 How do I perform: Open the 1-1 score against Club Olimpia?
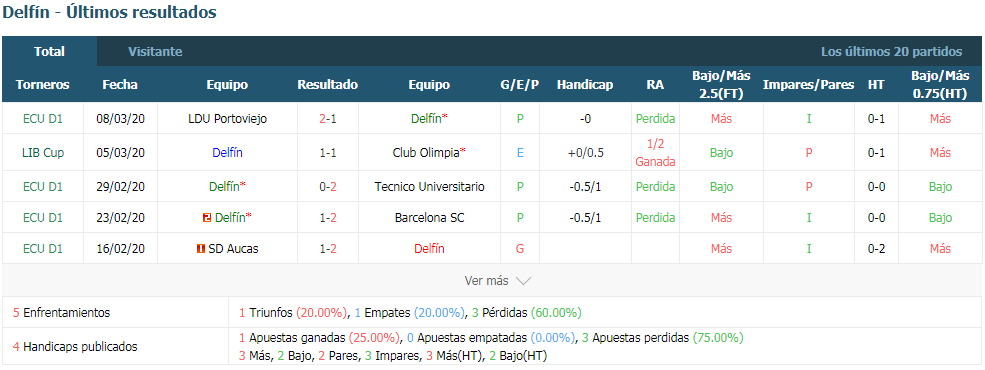click(x=327, y=153)
